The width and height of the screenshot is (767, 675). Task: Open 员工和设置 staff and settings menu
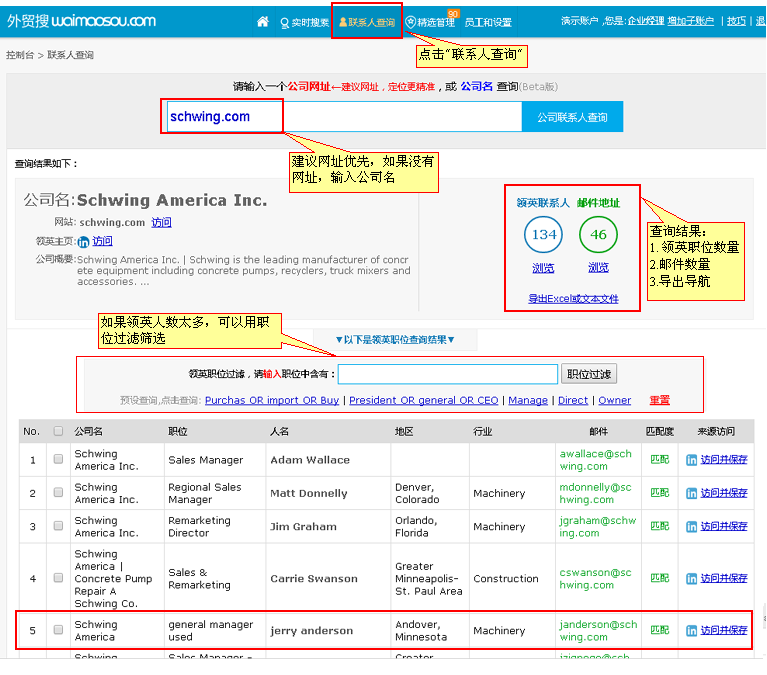[488, 22]
